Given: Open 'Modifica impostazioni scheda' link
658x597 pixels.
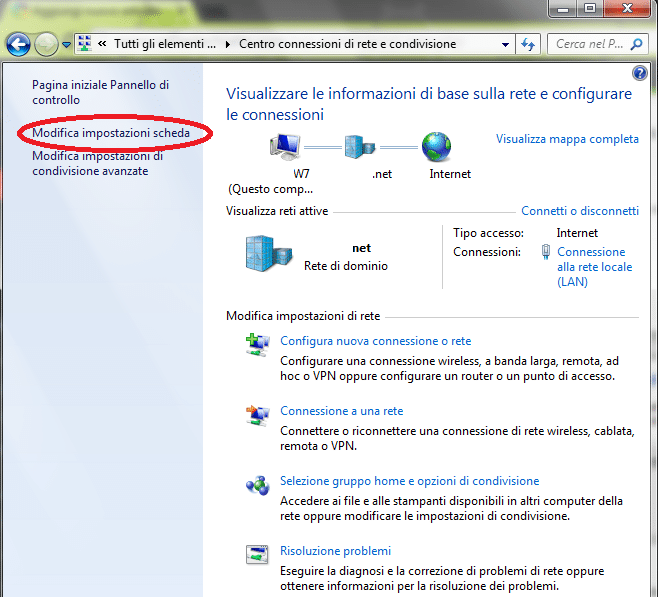Looking at the screenshot, I should point(111,133).
